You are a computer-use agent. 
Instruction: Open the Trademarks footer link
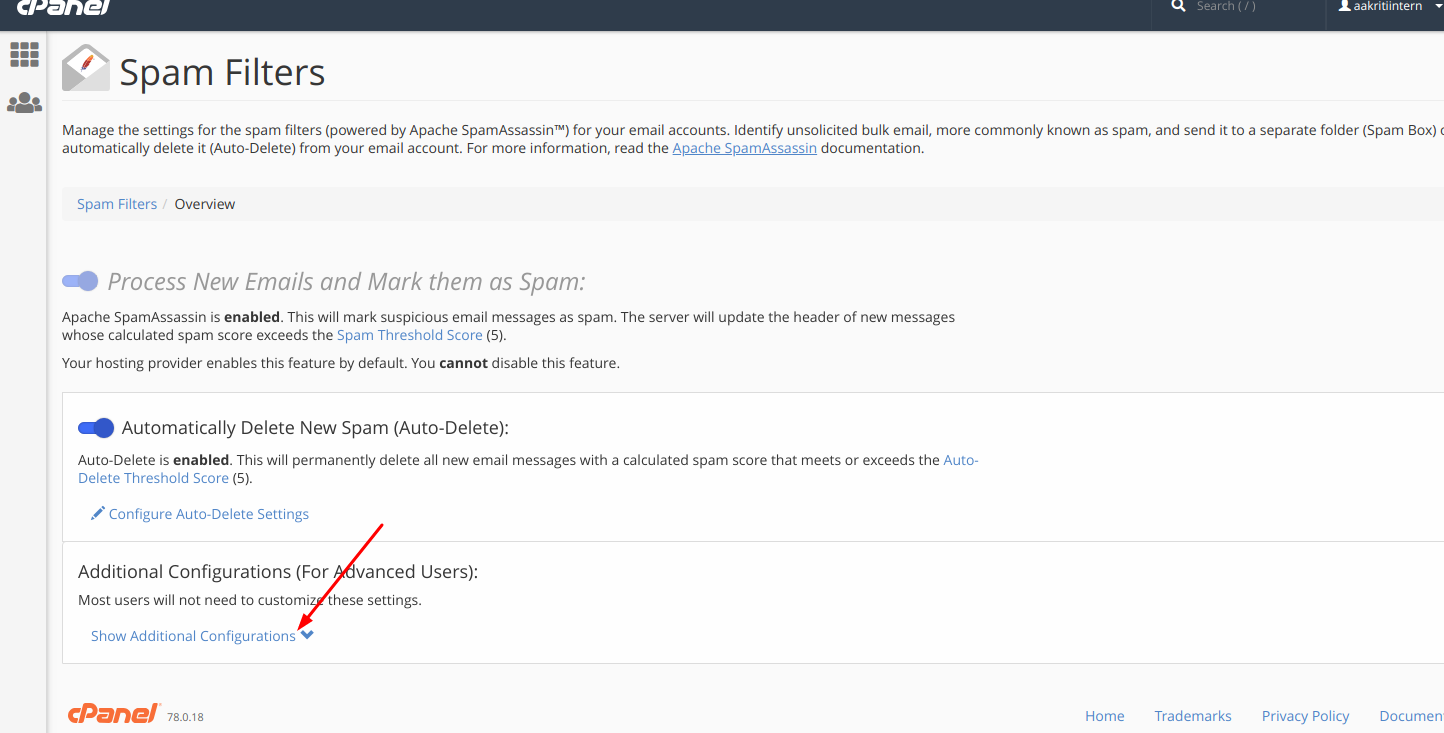pyautogui.click(x=1193, y=716)
